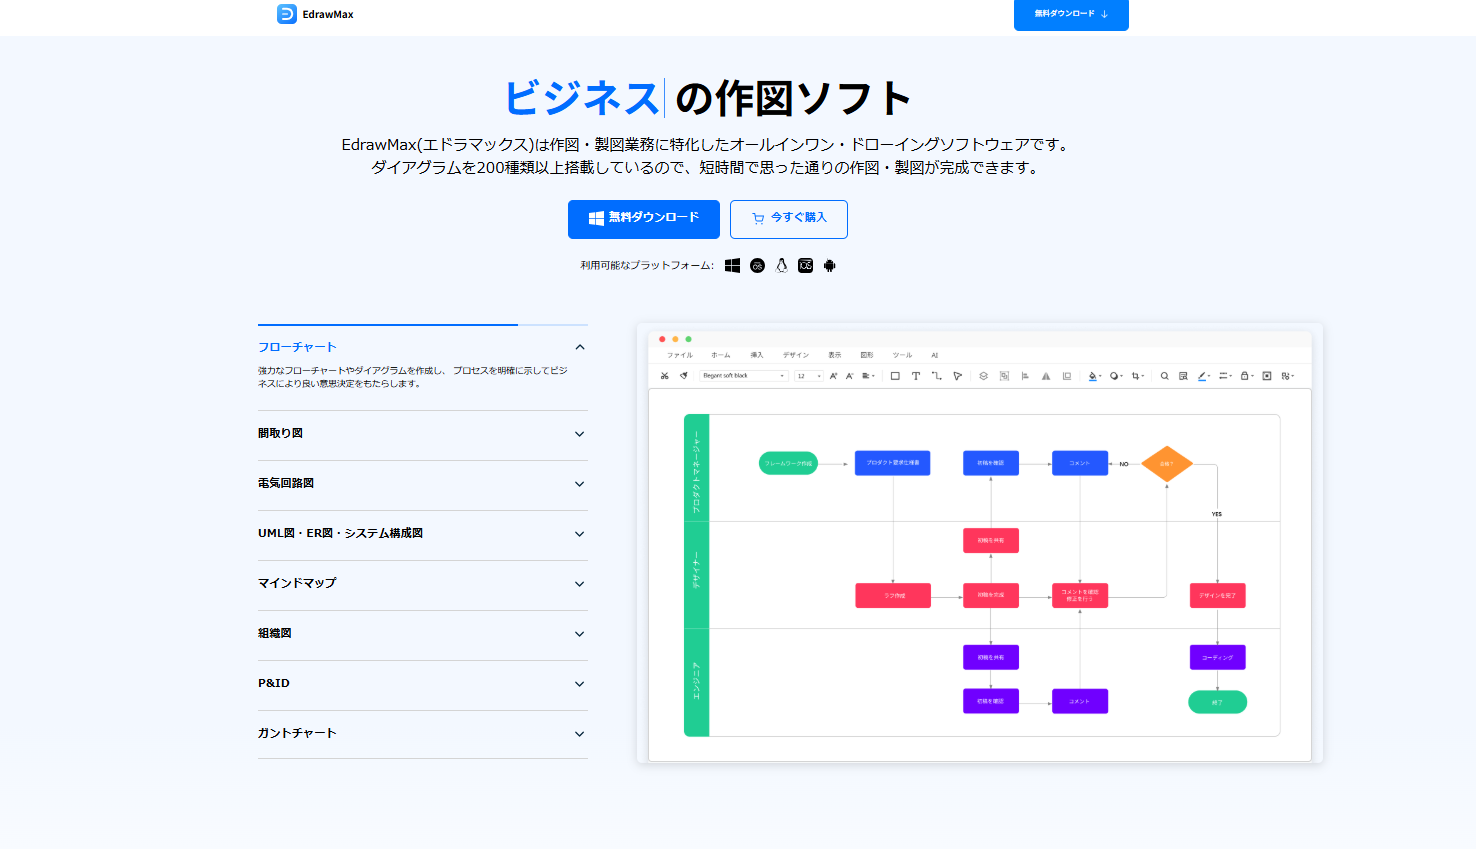The image size is (1476, 849).
Task: Click the flip triangle icon
Action: (1046, 376)
